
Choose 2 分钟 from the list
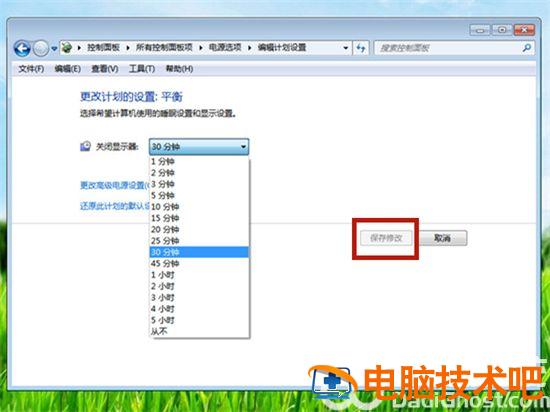point(199,173)
